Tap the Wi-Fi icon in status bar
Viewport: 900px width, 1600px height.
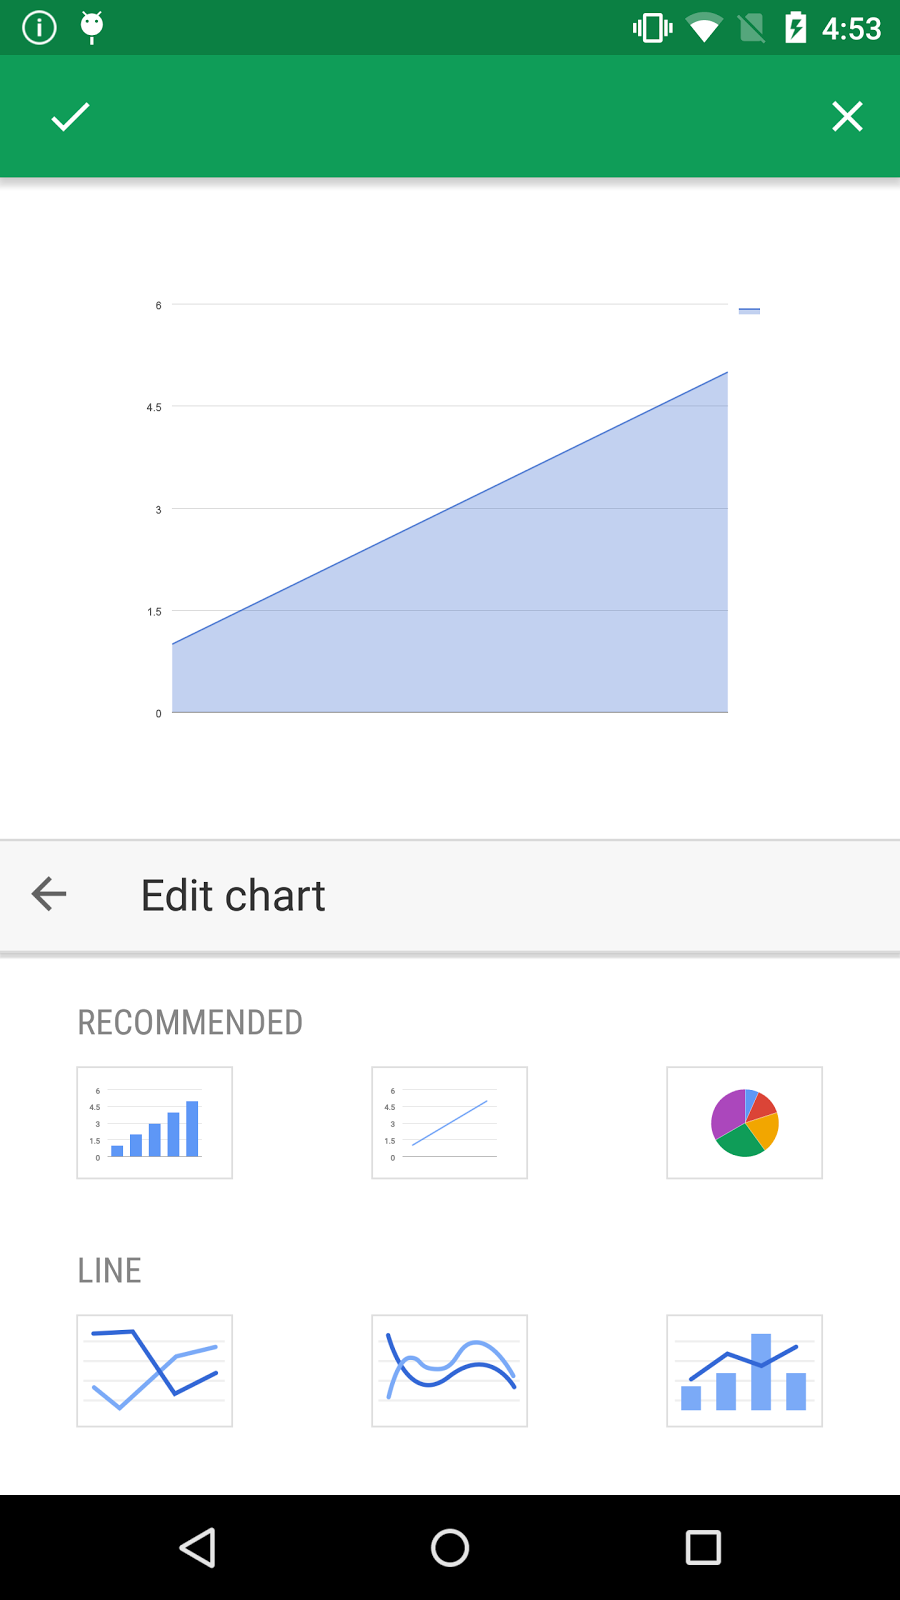704,27
